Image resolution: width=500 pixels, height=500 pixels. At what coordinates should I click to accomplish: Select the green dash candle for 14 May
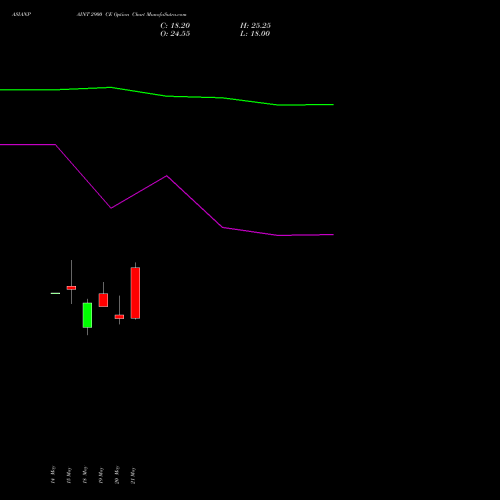click(55, 293)
